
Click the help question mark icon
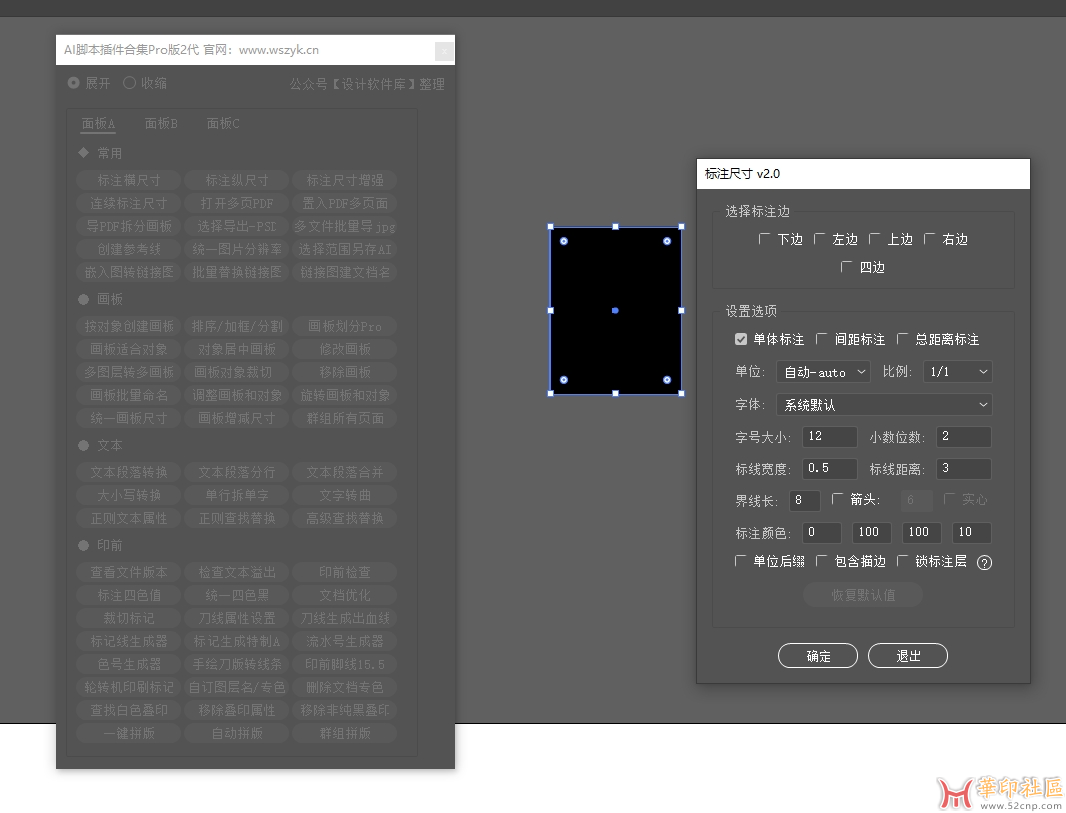pos(984,563)
